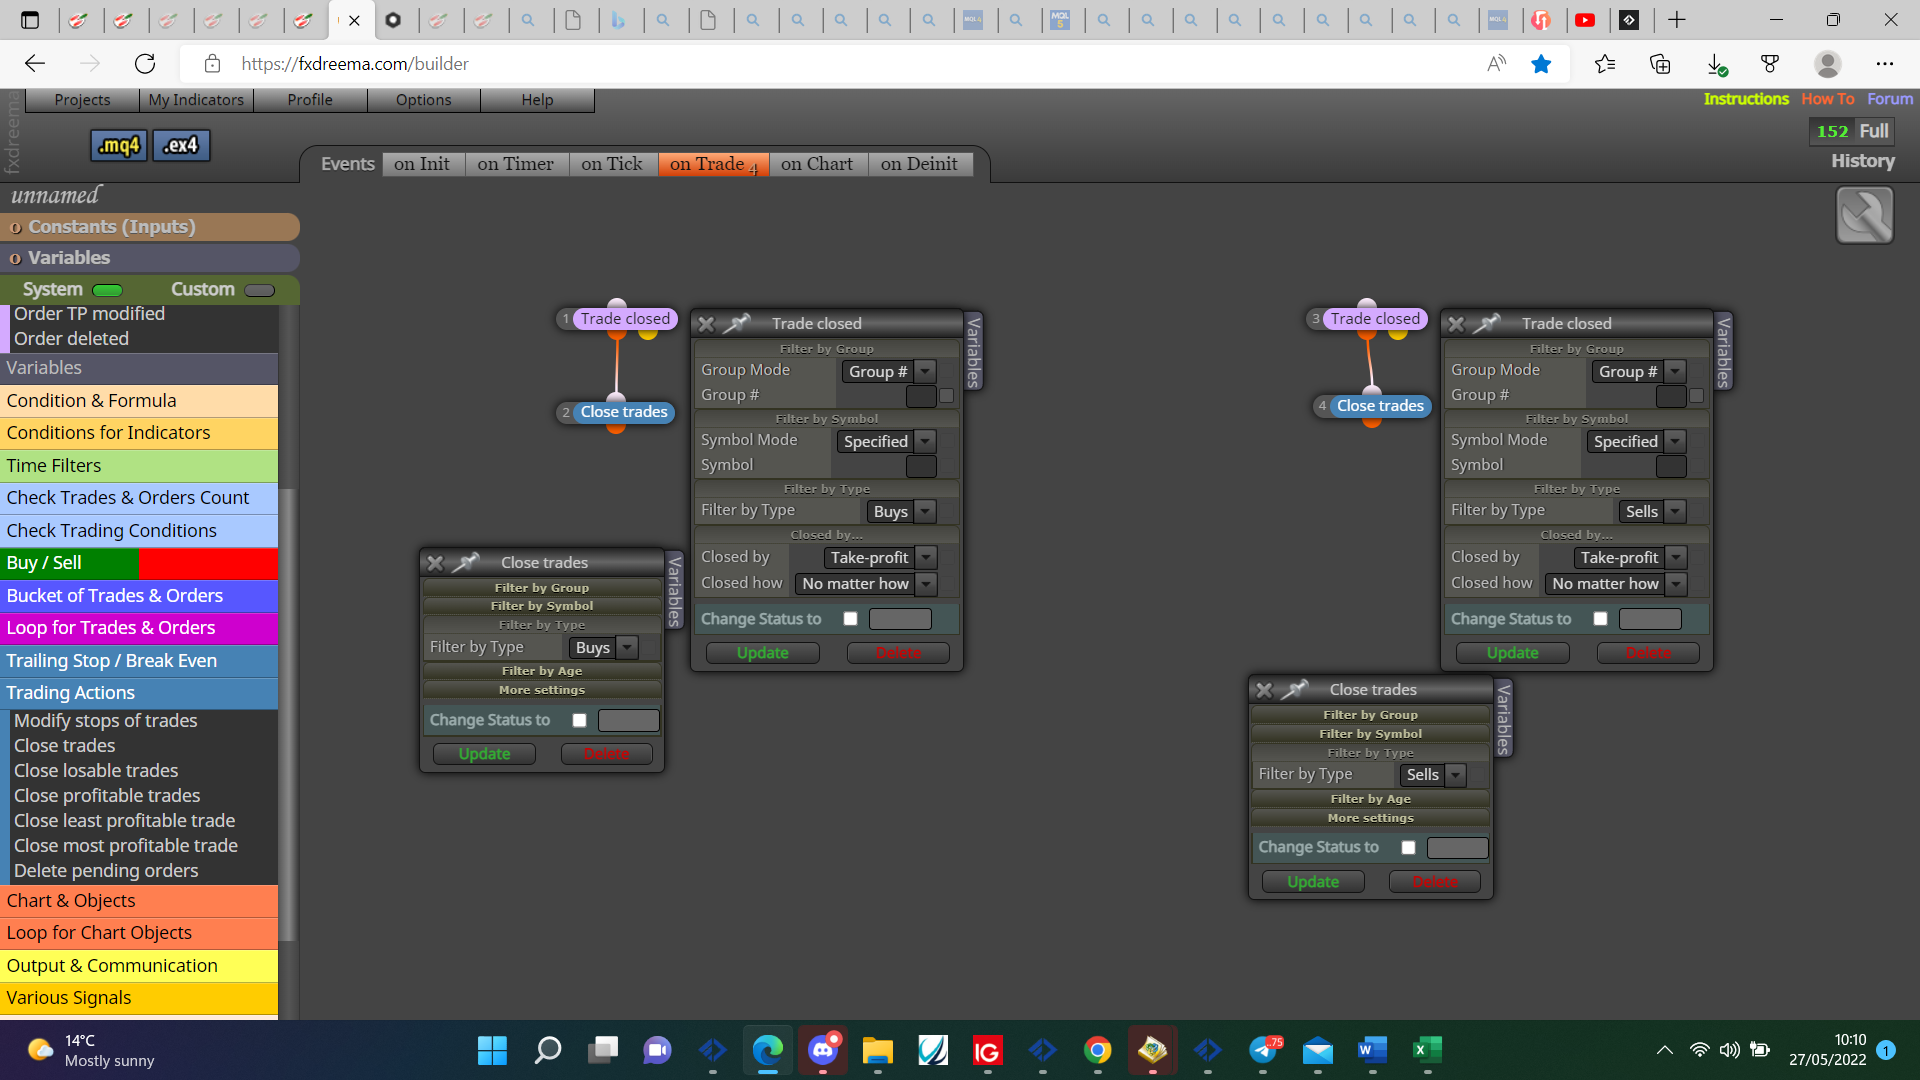
Task: Click Update in right Close trades panel
Action: click(x=1313, y=882)
